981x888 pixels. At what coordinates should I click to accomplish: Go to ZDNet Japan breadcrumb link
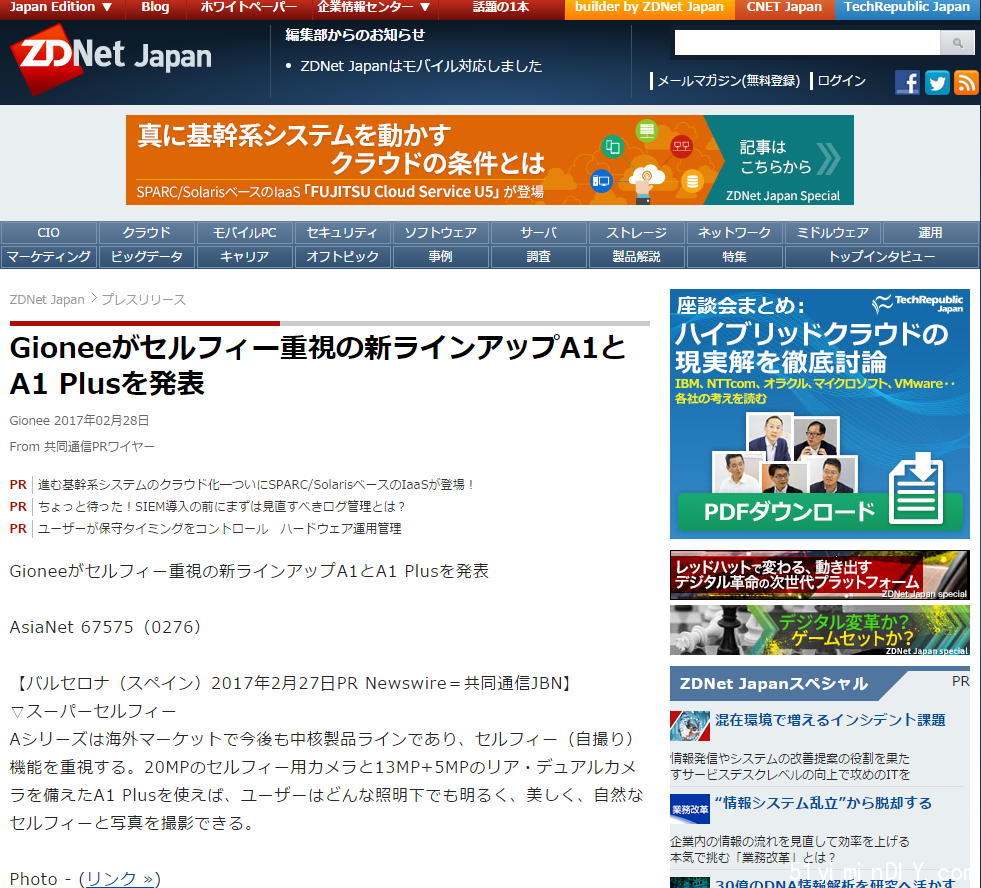tap(47, 300)
